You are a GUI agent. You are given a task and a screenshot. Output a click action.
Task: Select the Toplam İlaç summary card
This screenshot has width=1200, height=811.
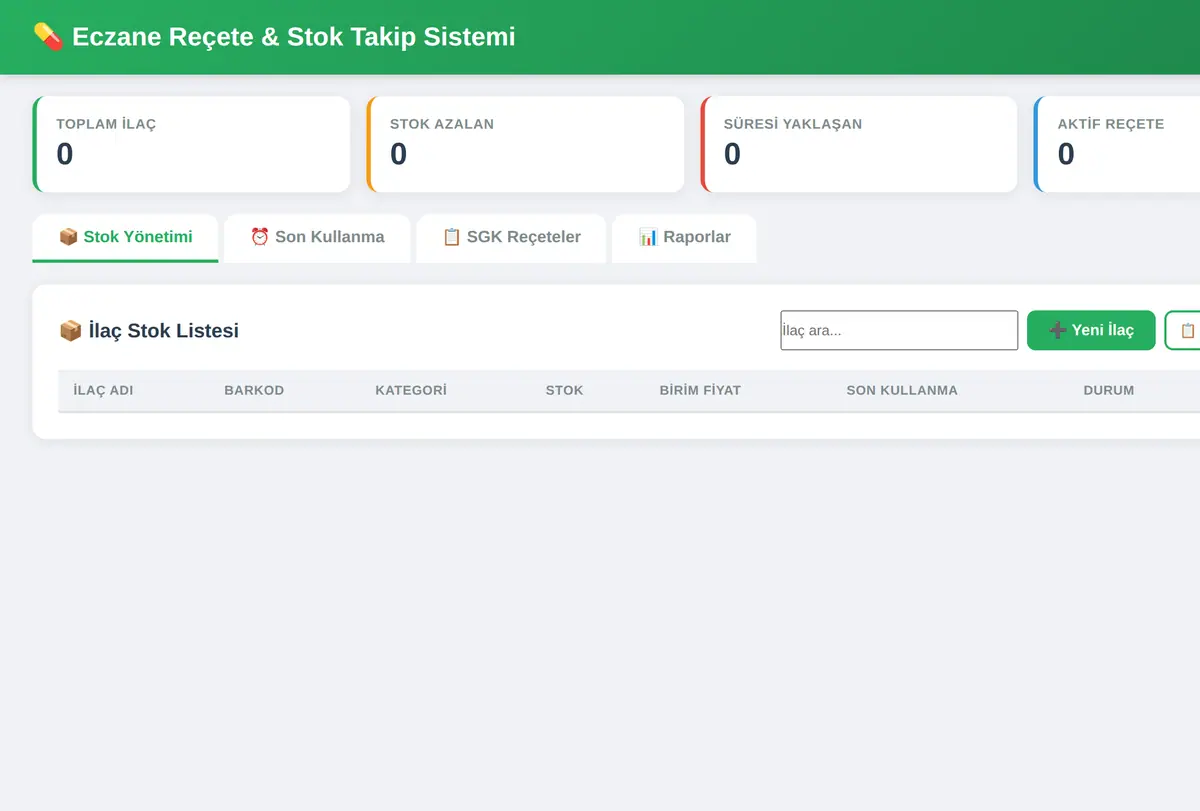[191, 144]
